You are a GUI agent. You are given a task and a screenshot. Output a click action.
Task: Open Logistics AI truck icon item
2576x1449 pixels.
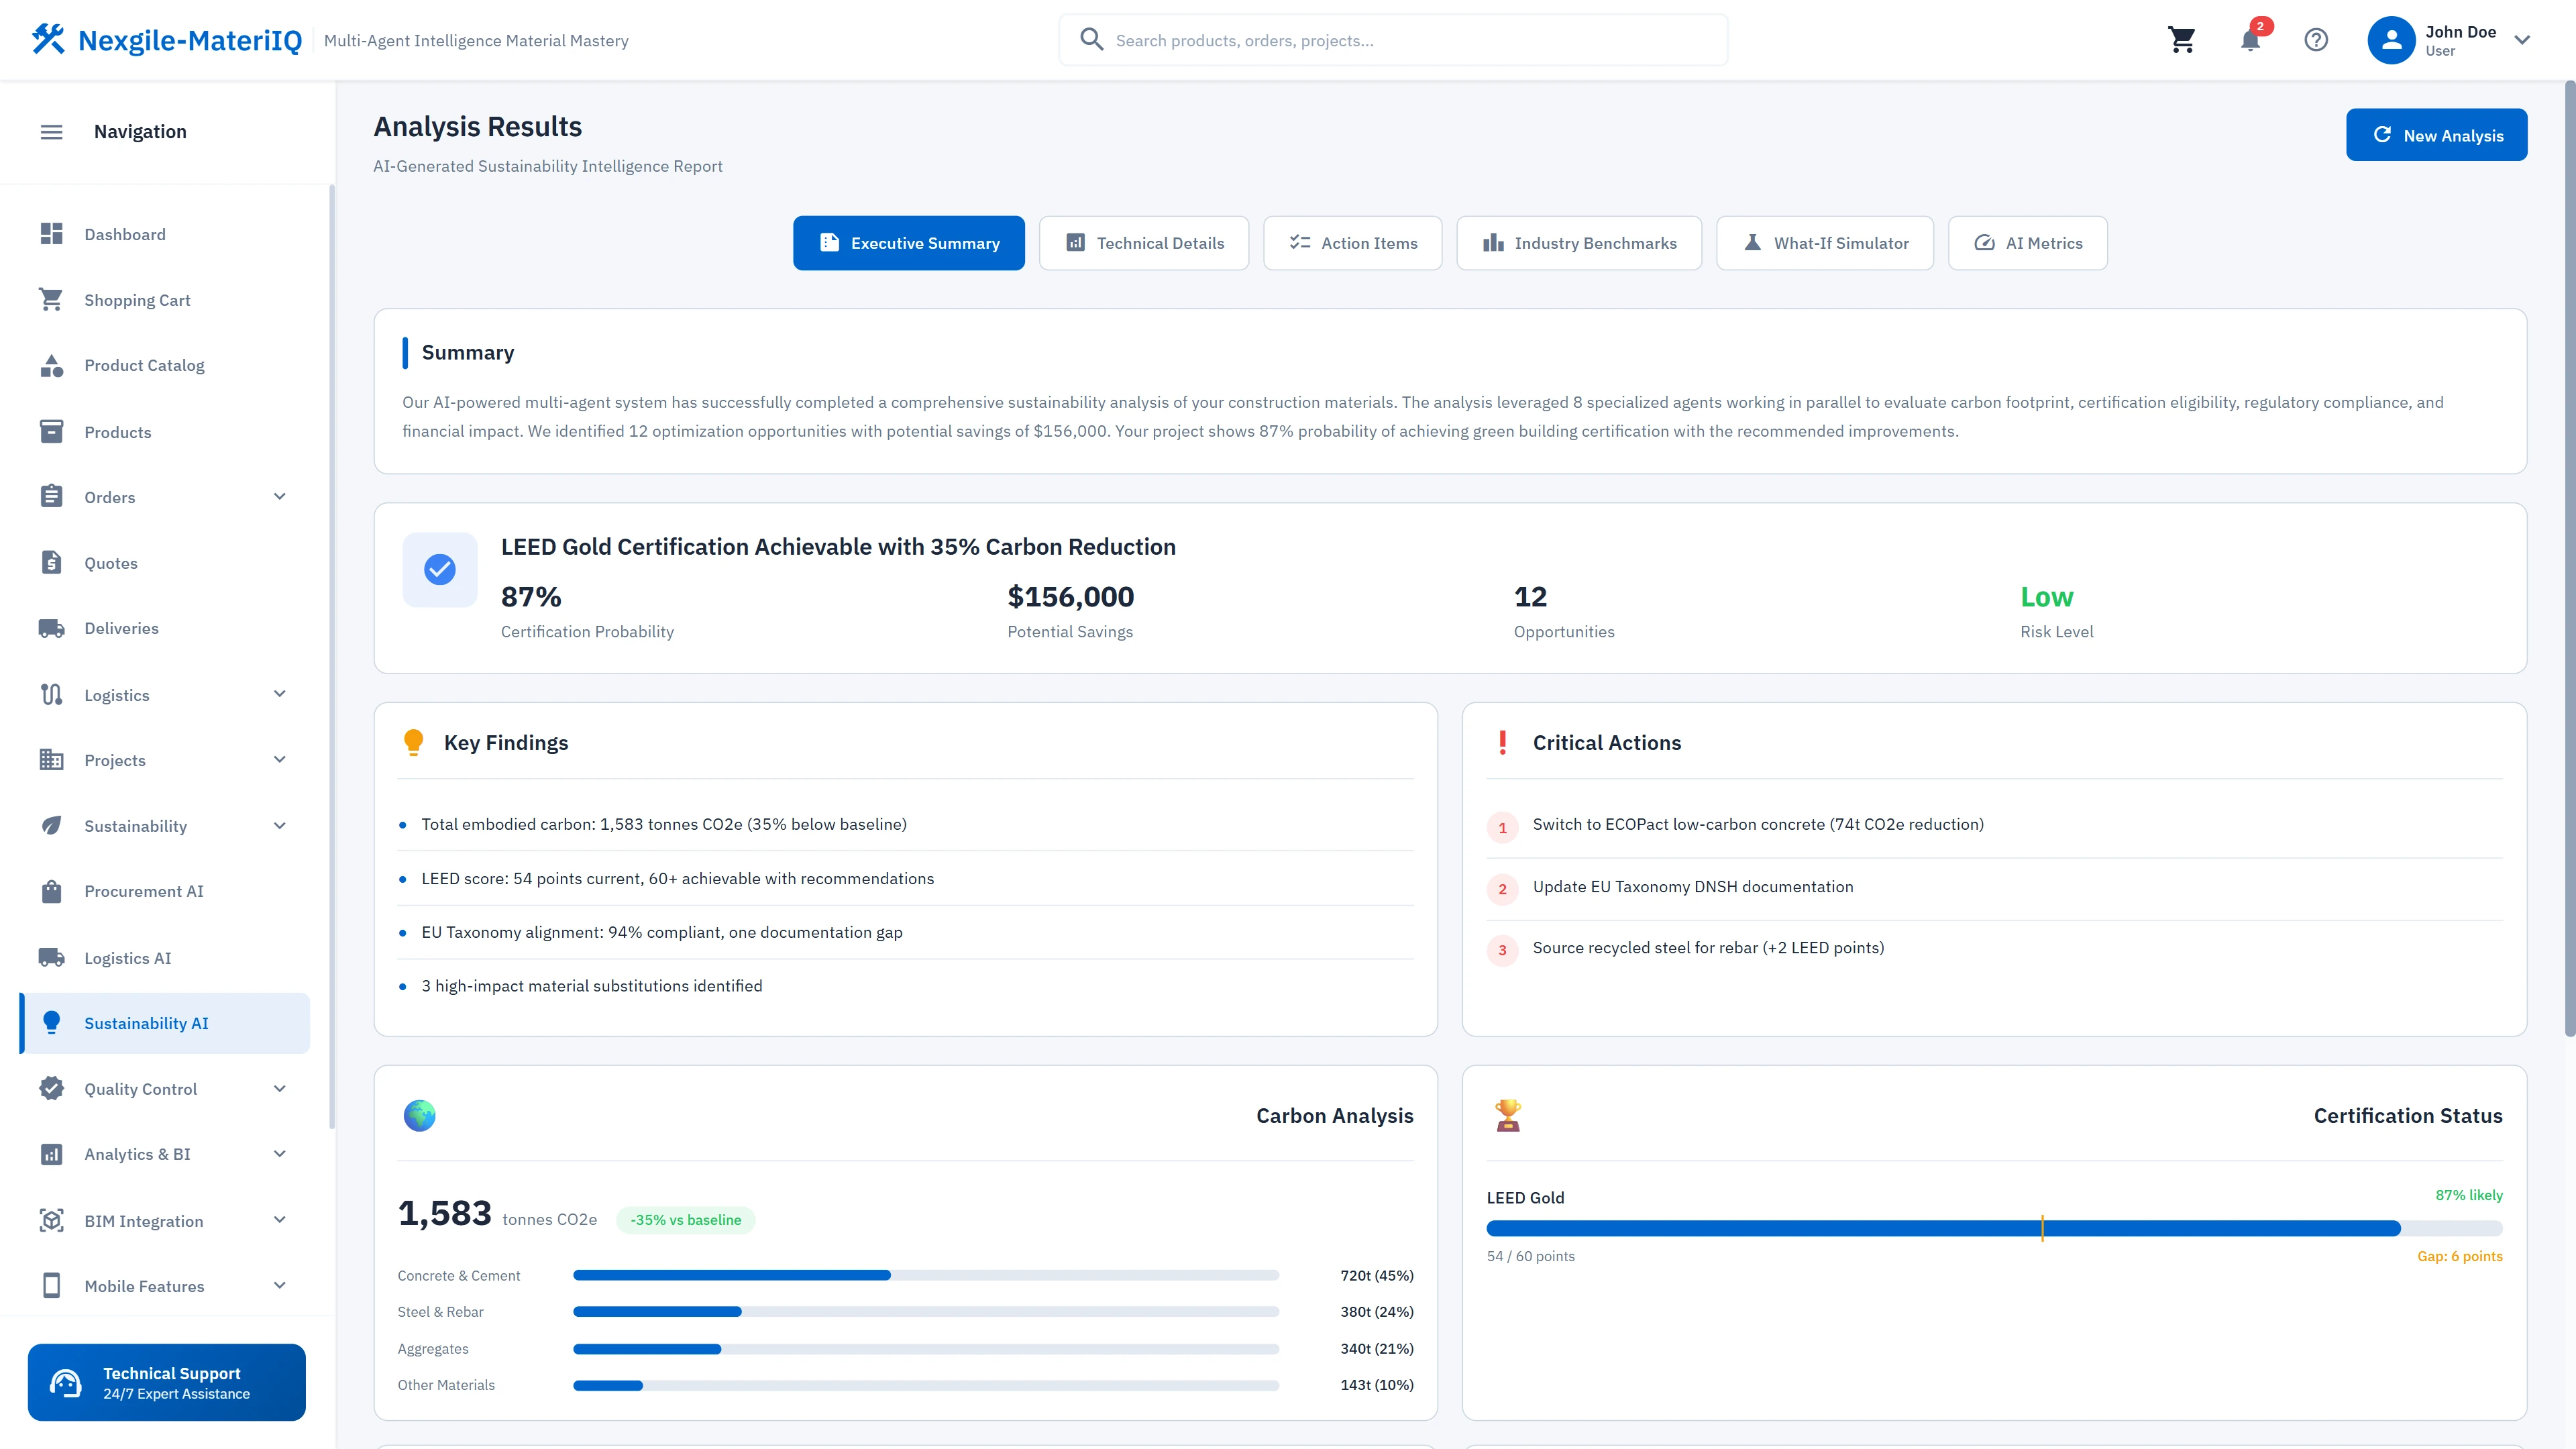coord(52,957)
